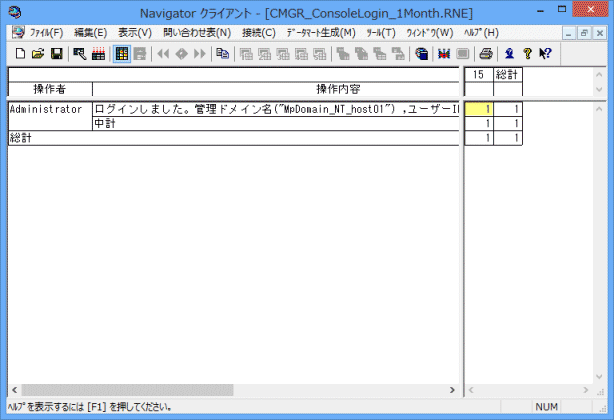Create a new file with blank page icon
This screenshot has height=420, width=614.
(20, 53)
